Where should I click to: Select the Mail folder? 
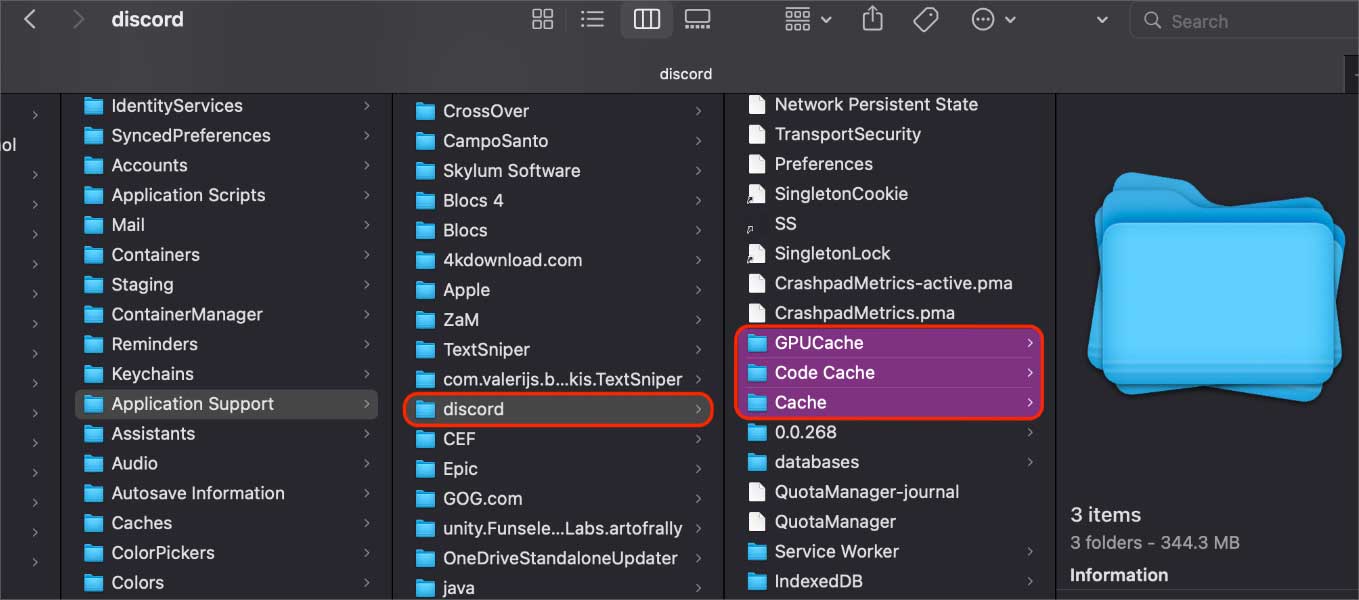pos(226,225)
